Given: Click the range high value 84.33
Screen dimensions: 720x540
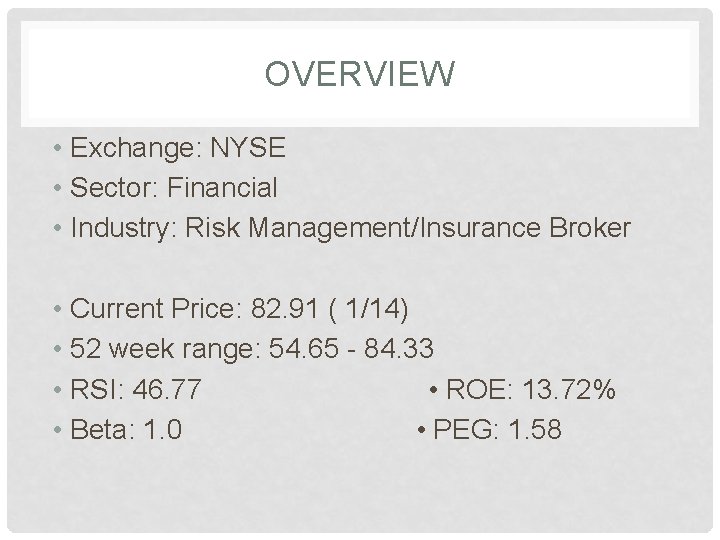Looking at the screenshot, I should [400, 349].
